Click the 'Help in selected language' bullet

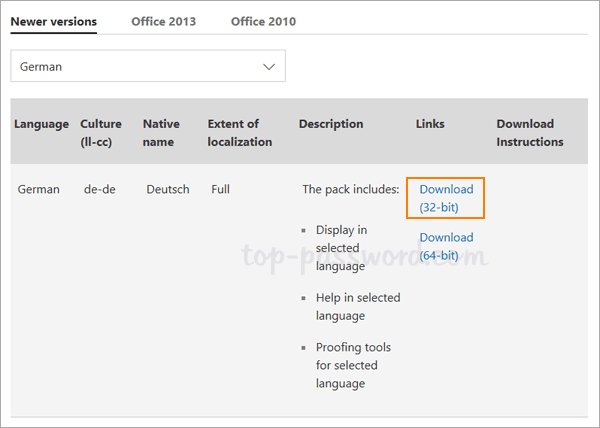(x=357, y=307)
